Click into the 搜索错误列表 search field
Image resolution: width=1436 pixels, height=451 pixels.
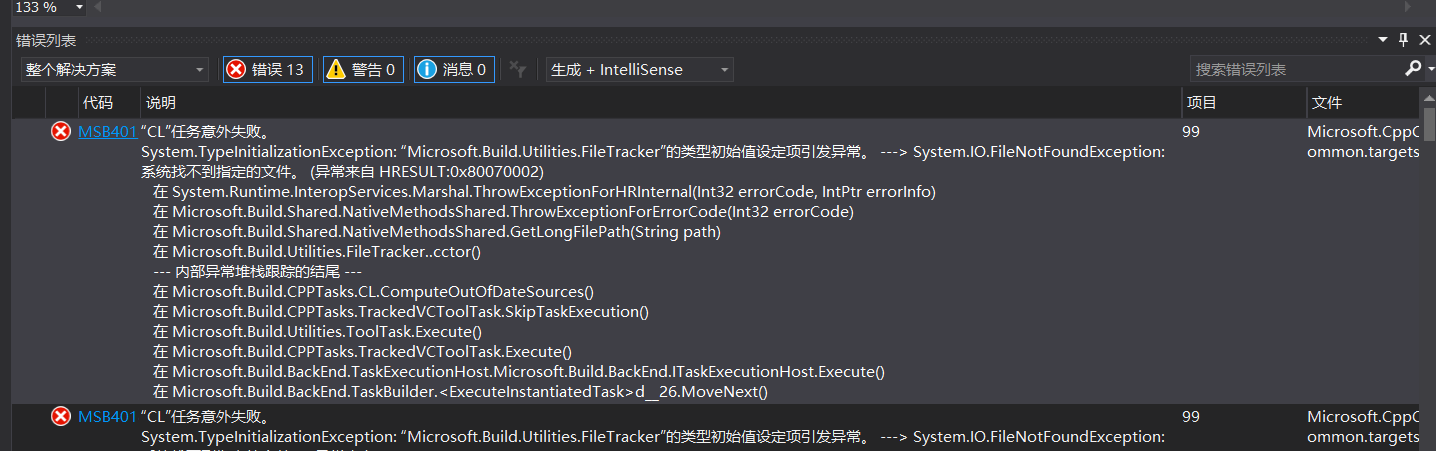coord(1296,69)
